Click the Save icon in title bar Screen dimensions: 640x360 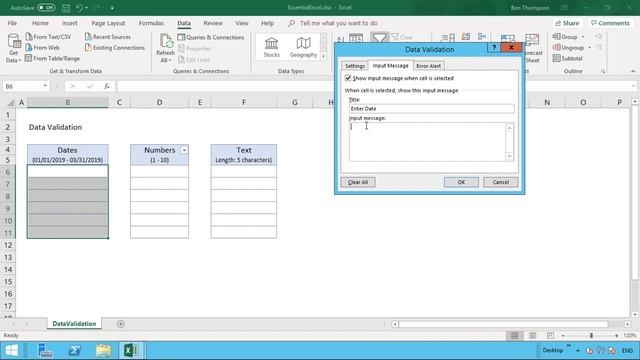[66, 8]
